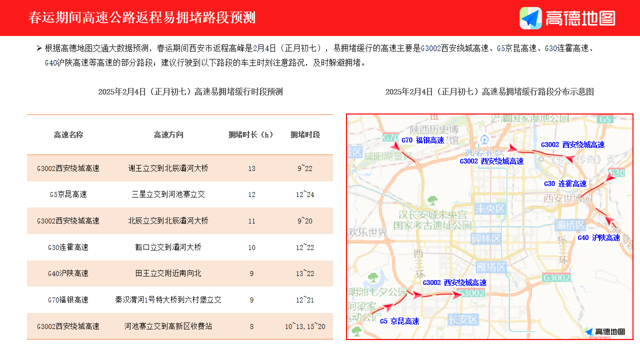This screenshot has height=360, width=640.
Task: Select G3002西安绕城高速 in the 13-hour row
Action: 68,168
